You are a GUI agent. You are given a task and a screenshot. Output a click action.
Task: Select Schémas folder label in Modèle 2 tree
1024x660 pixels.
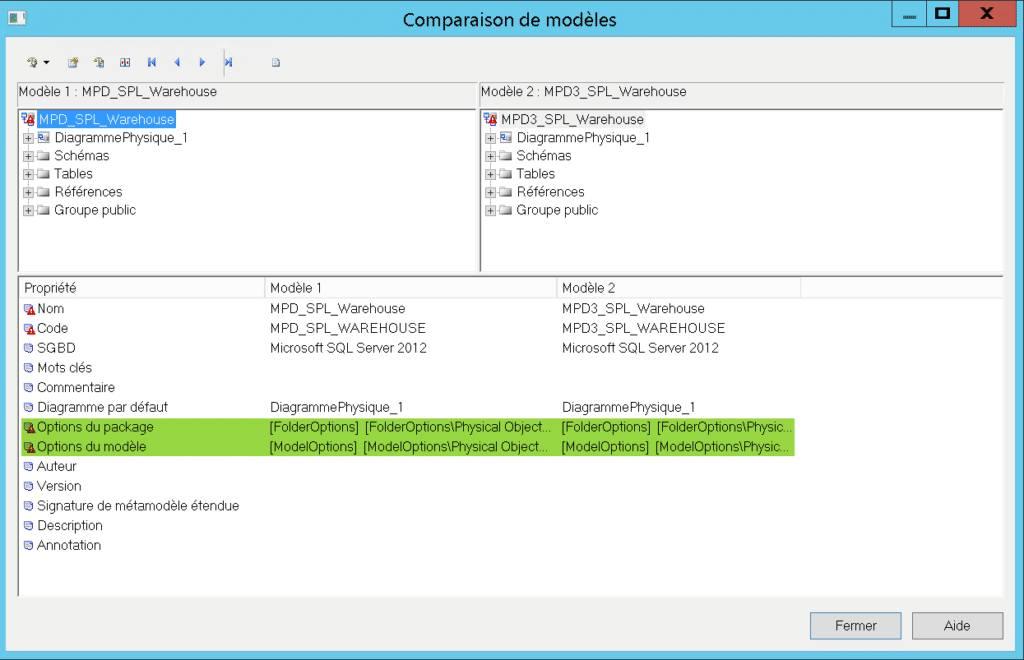point(544,156)
